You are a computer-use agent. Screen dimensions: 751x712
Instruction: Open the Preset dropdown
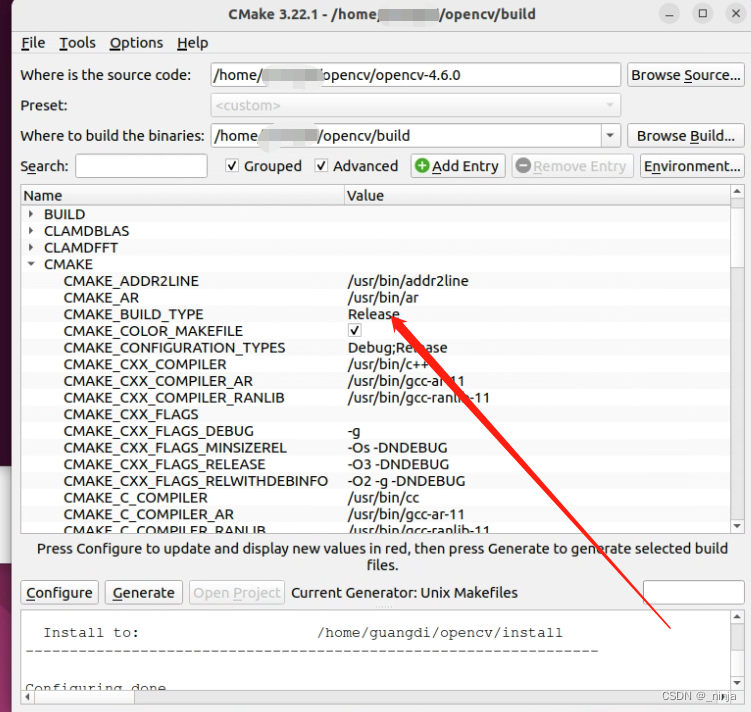tap(415, 105)
